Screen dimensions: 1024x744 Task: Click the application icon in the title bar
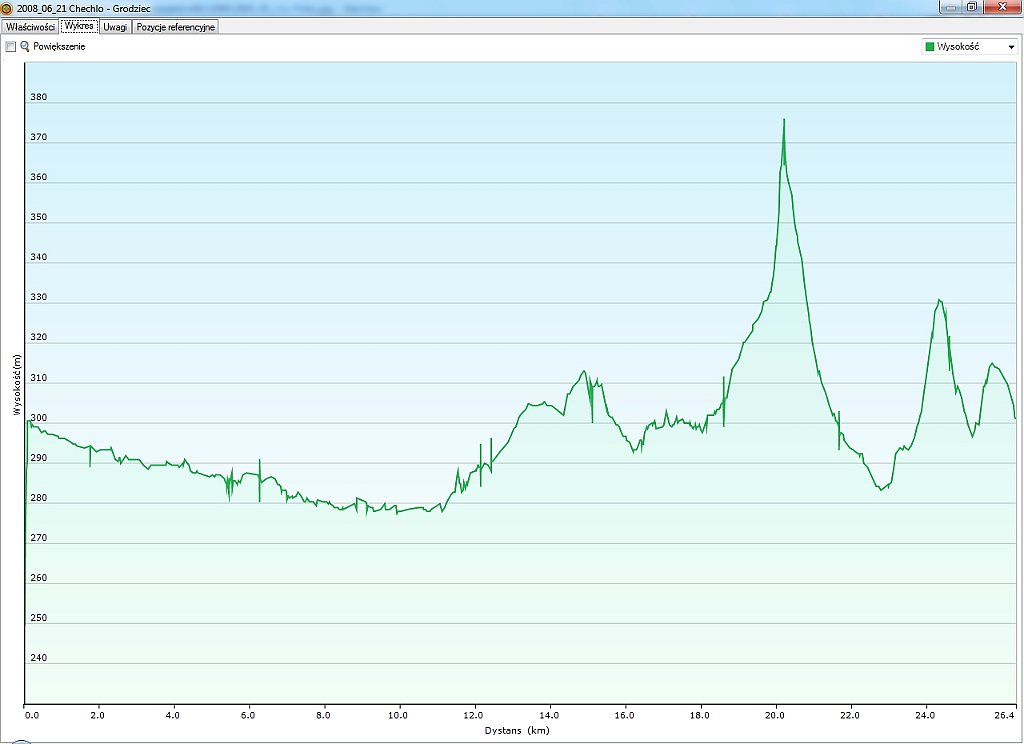point(7,7)
